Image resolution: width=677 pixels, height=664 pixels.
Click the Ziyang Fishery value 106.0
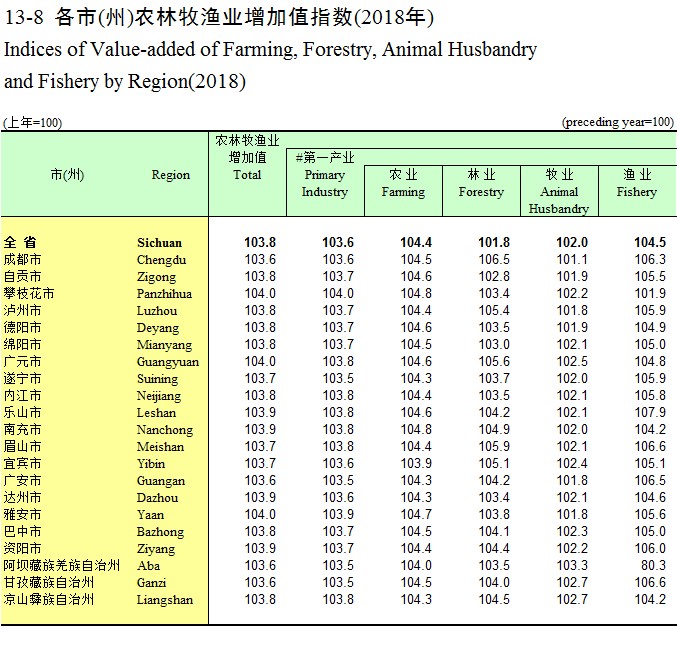pyautogui.click(x=650, y=548)
